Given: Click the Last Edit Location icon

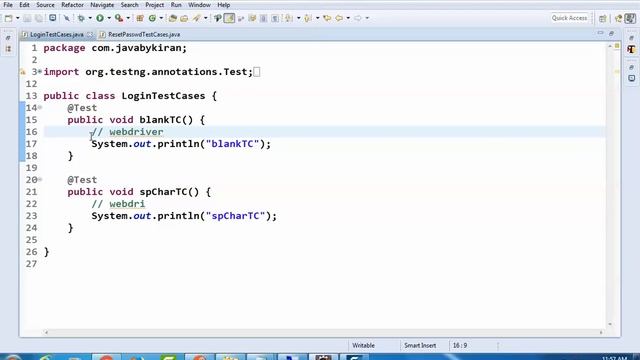Looking at the screenshot, I should pyautogui.click(x=327, y=18).
